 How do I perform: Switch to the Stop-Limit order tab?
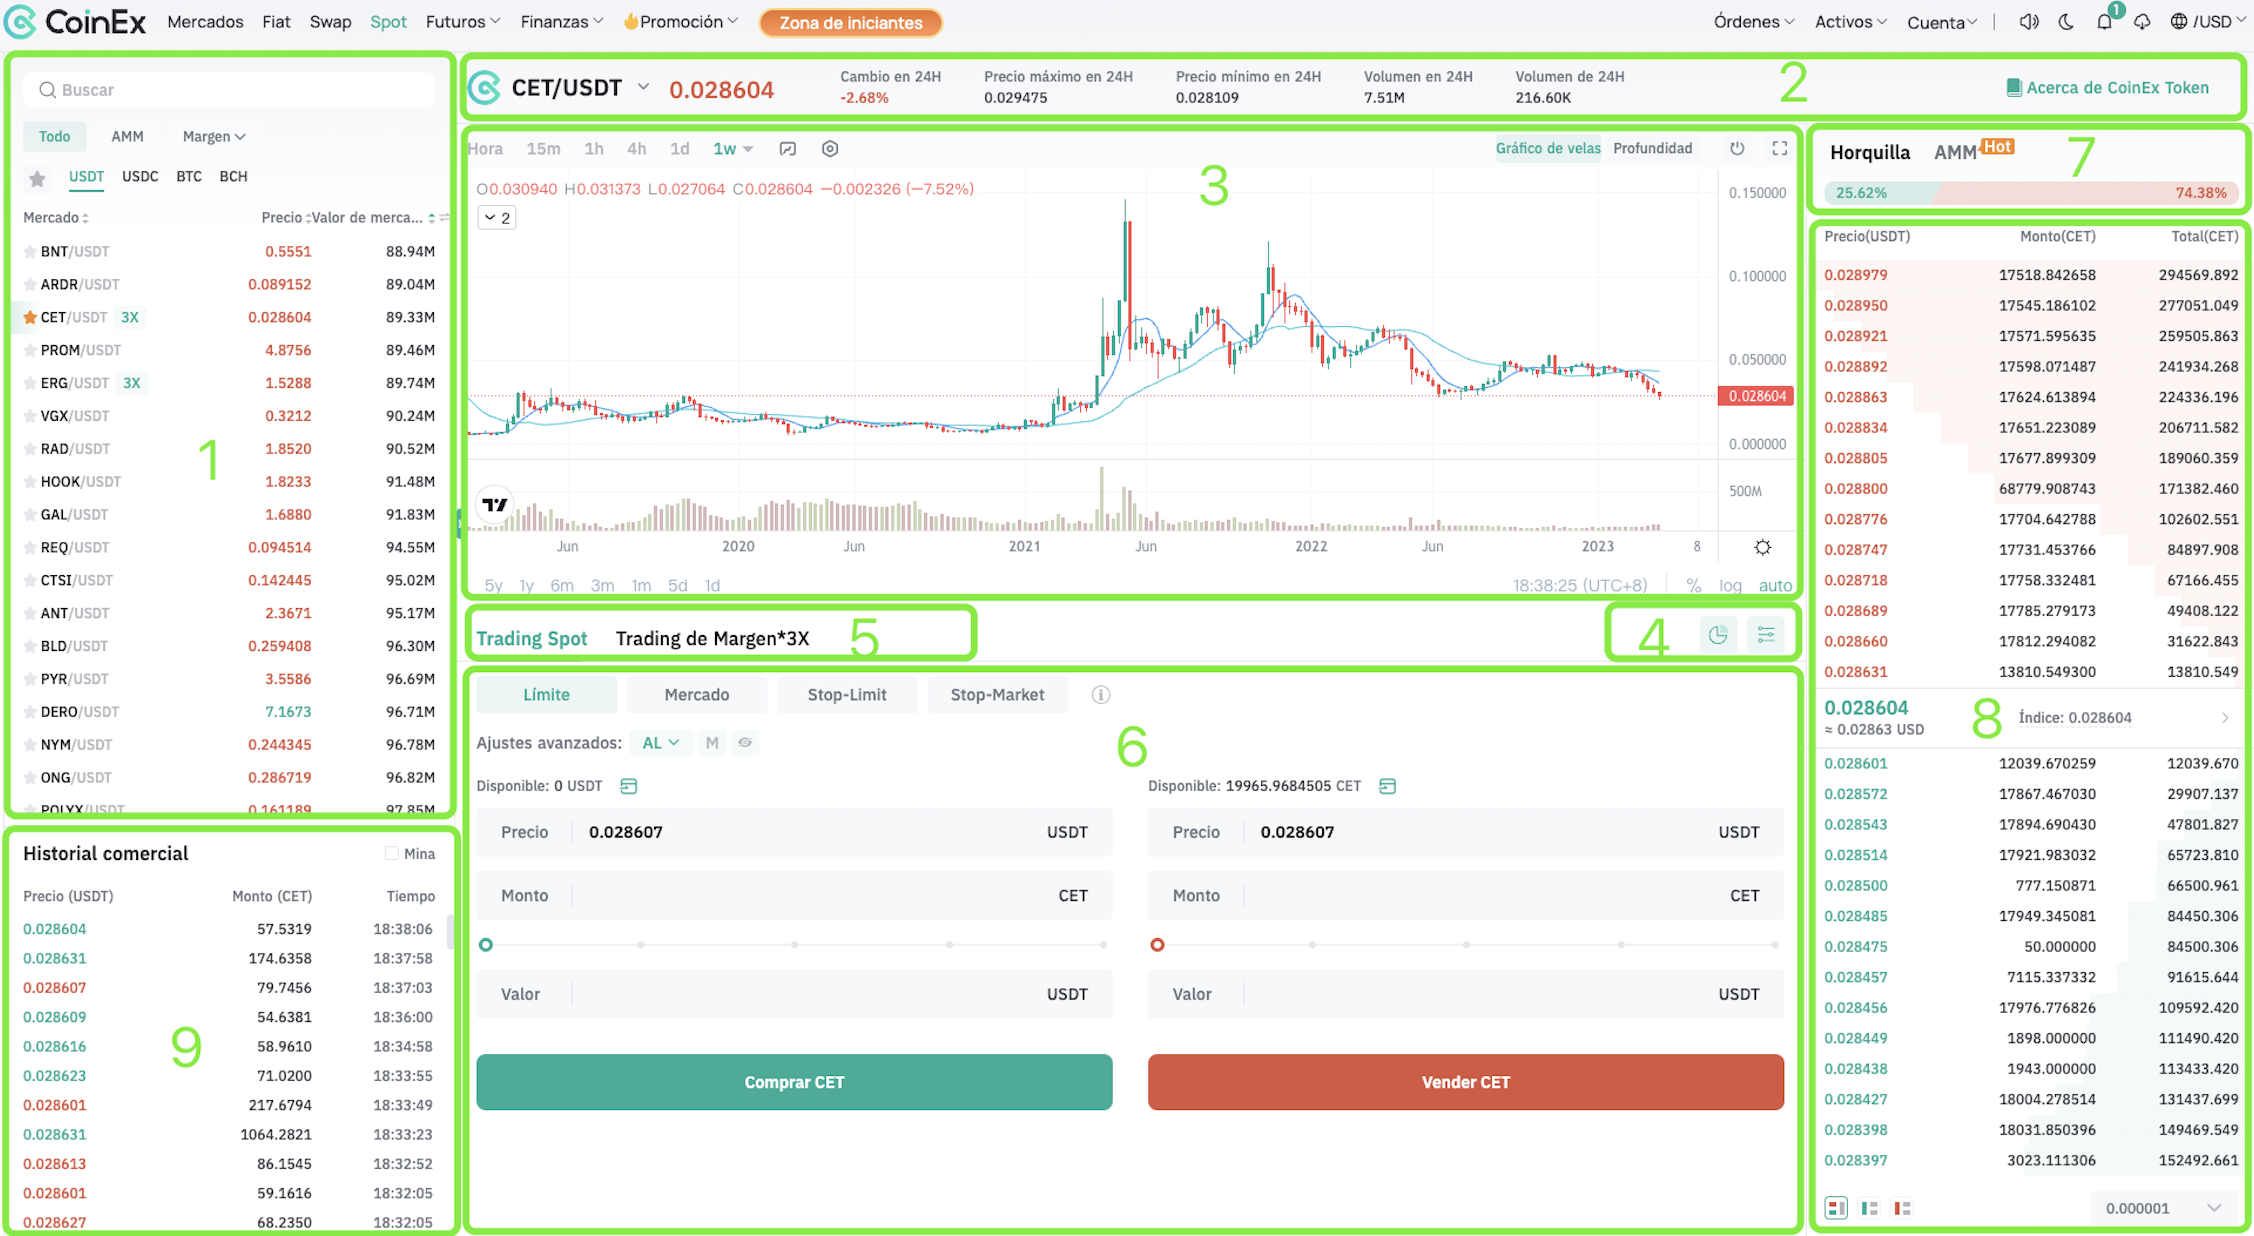[847, 695]
